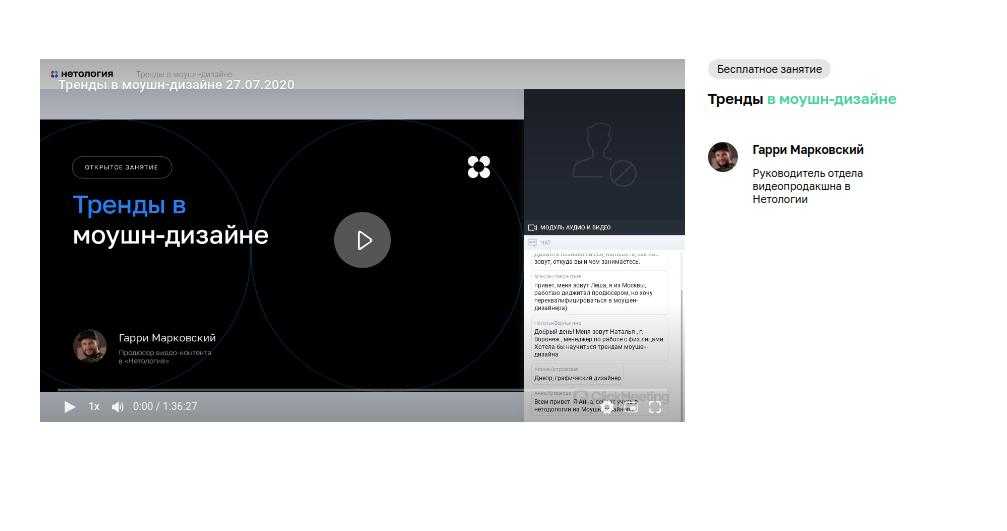Click the Бесплатное занятие badge
The width and height of the screenshot is (1007, 531).
click(769, 69)
